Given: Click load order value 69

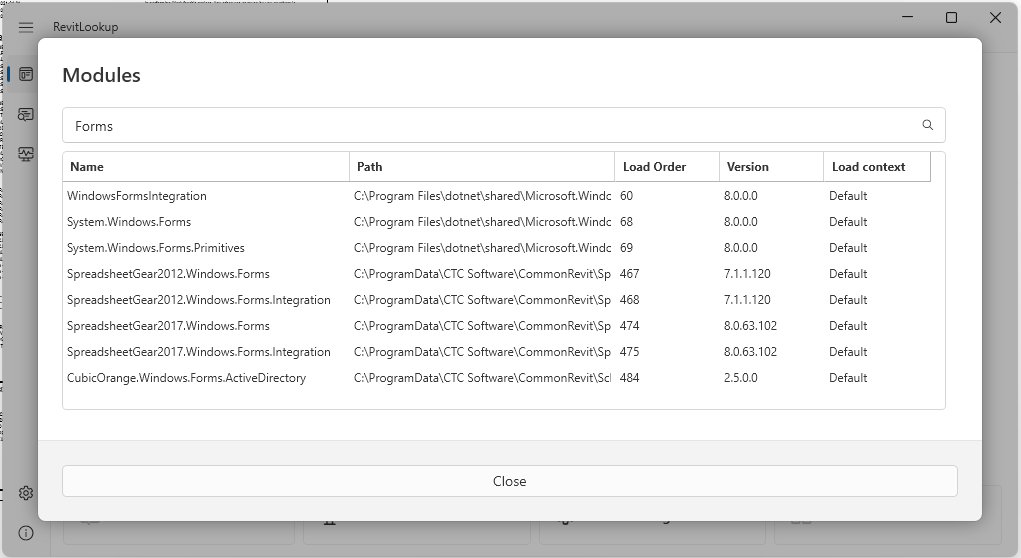Looking at the screenshot, I should coord(626,248).
